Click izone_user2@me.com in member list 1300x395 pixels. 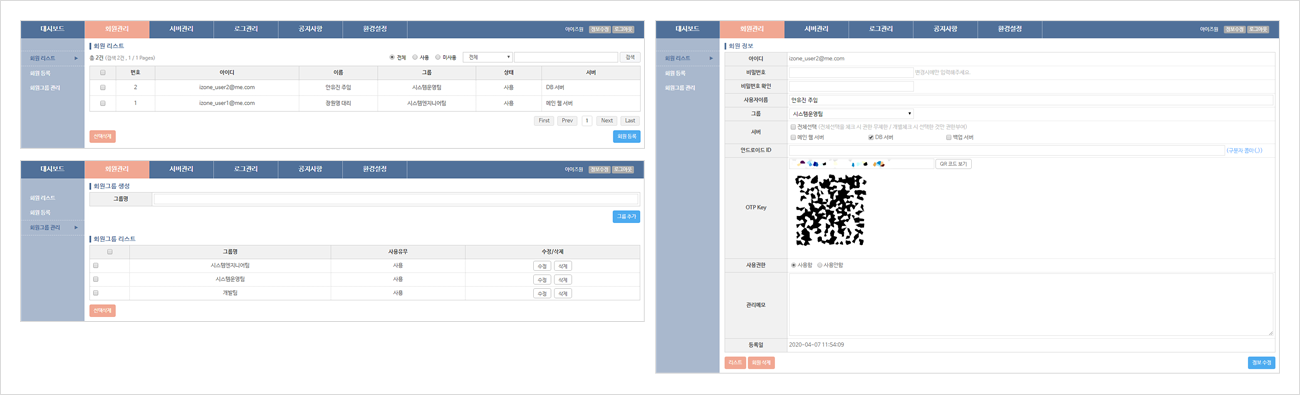coord(227,88)
